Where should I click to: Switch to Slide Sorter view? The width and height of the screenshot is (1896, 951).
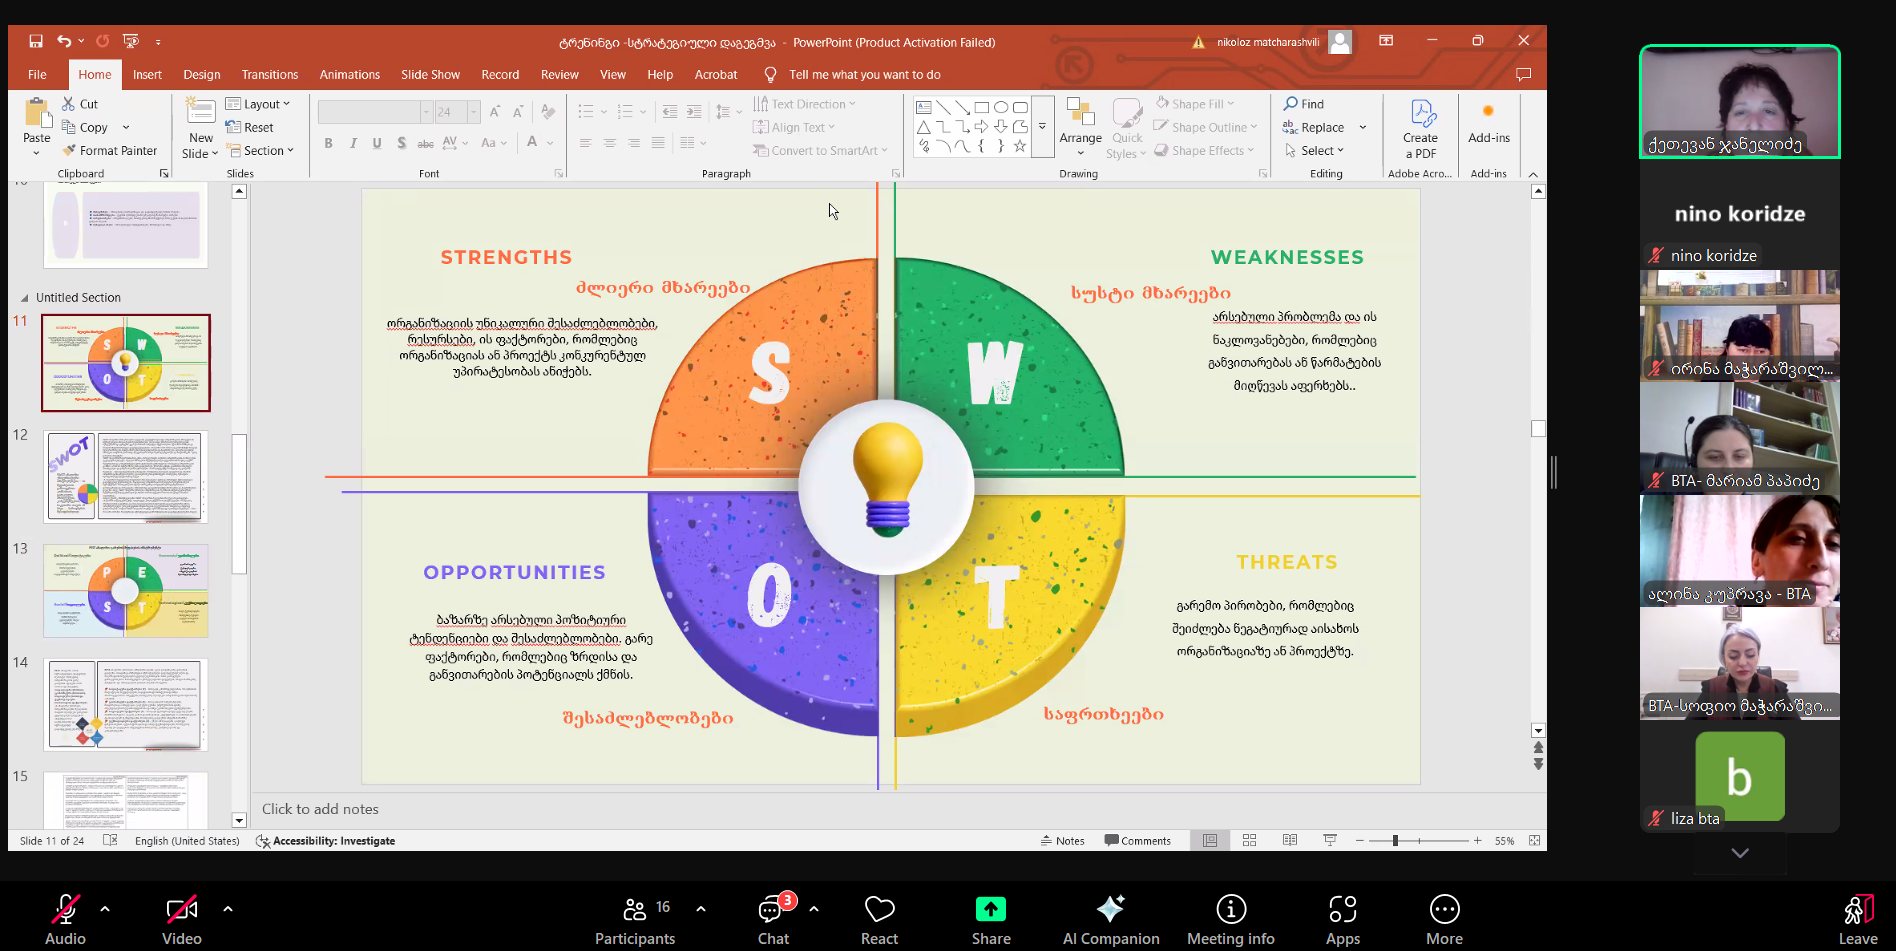coord(1250,841)
